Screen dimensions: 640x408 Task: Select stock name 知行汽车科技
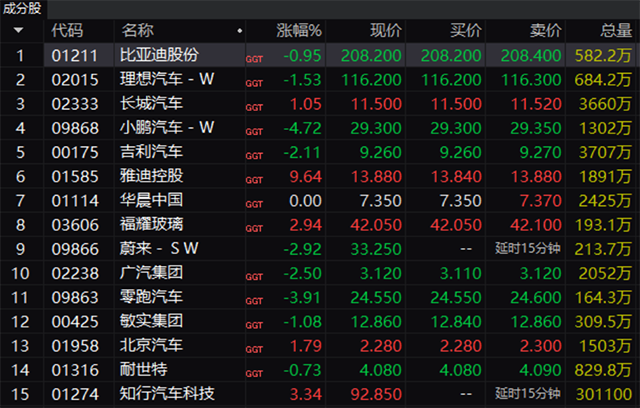click(x=167, y=394)
